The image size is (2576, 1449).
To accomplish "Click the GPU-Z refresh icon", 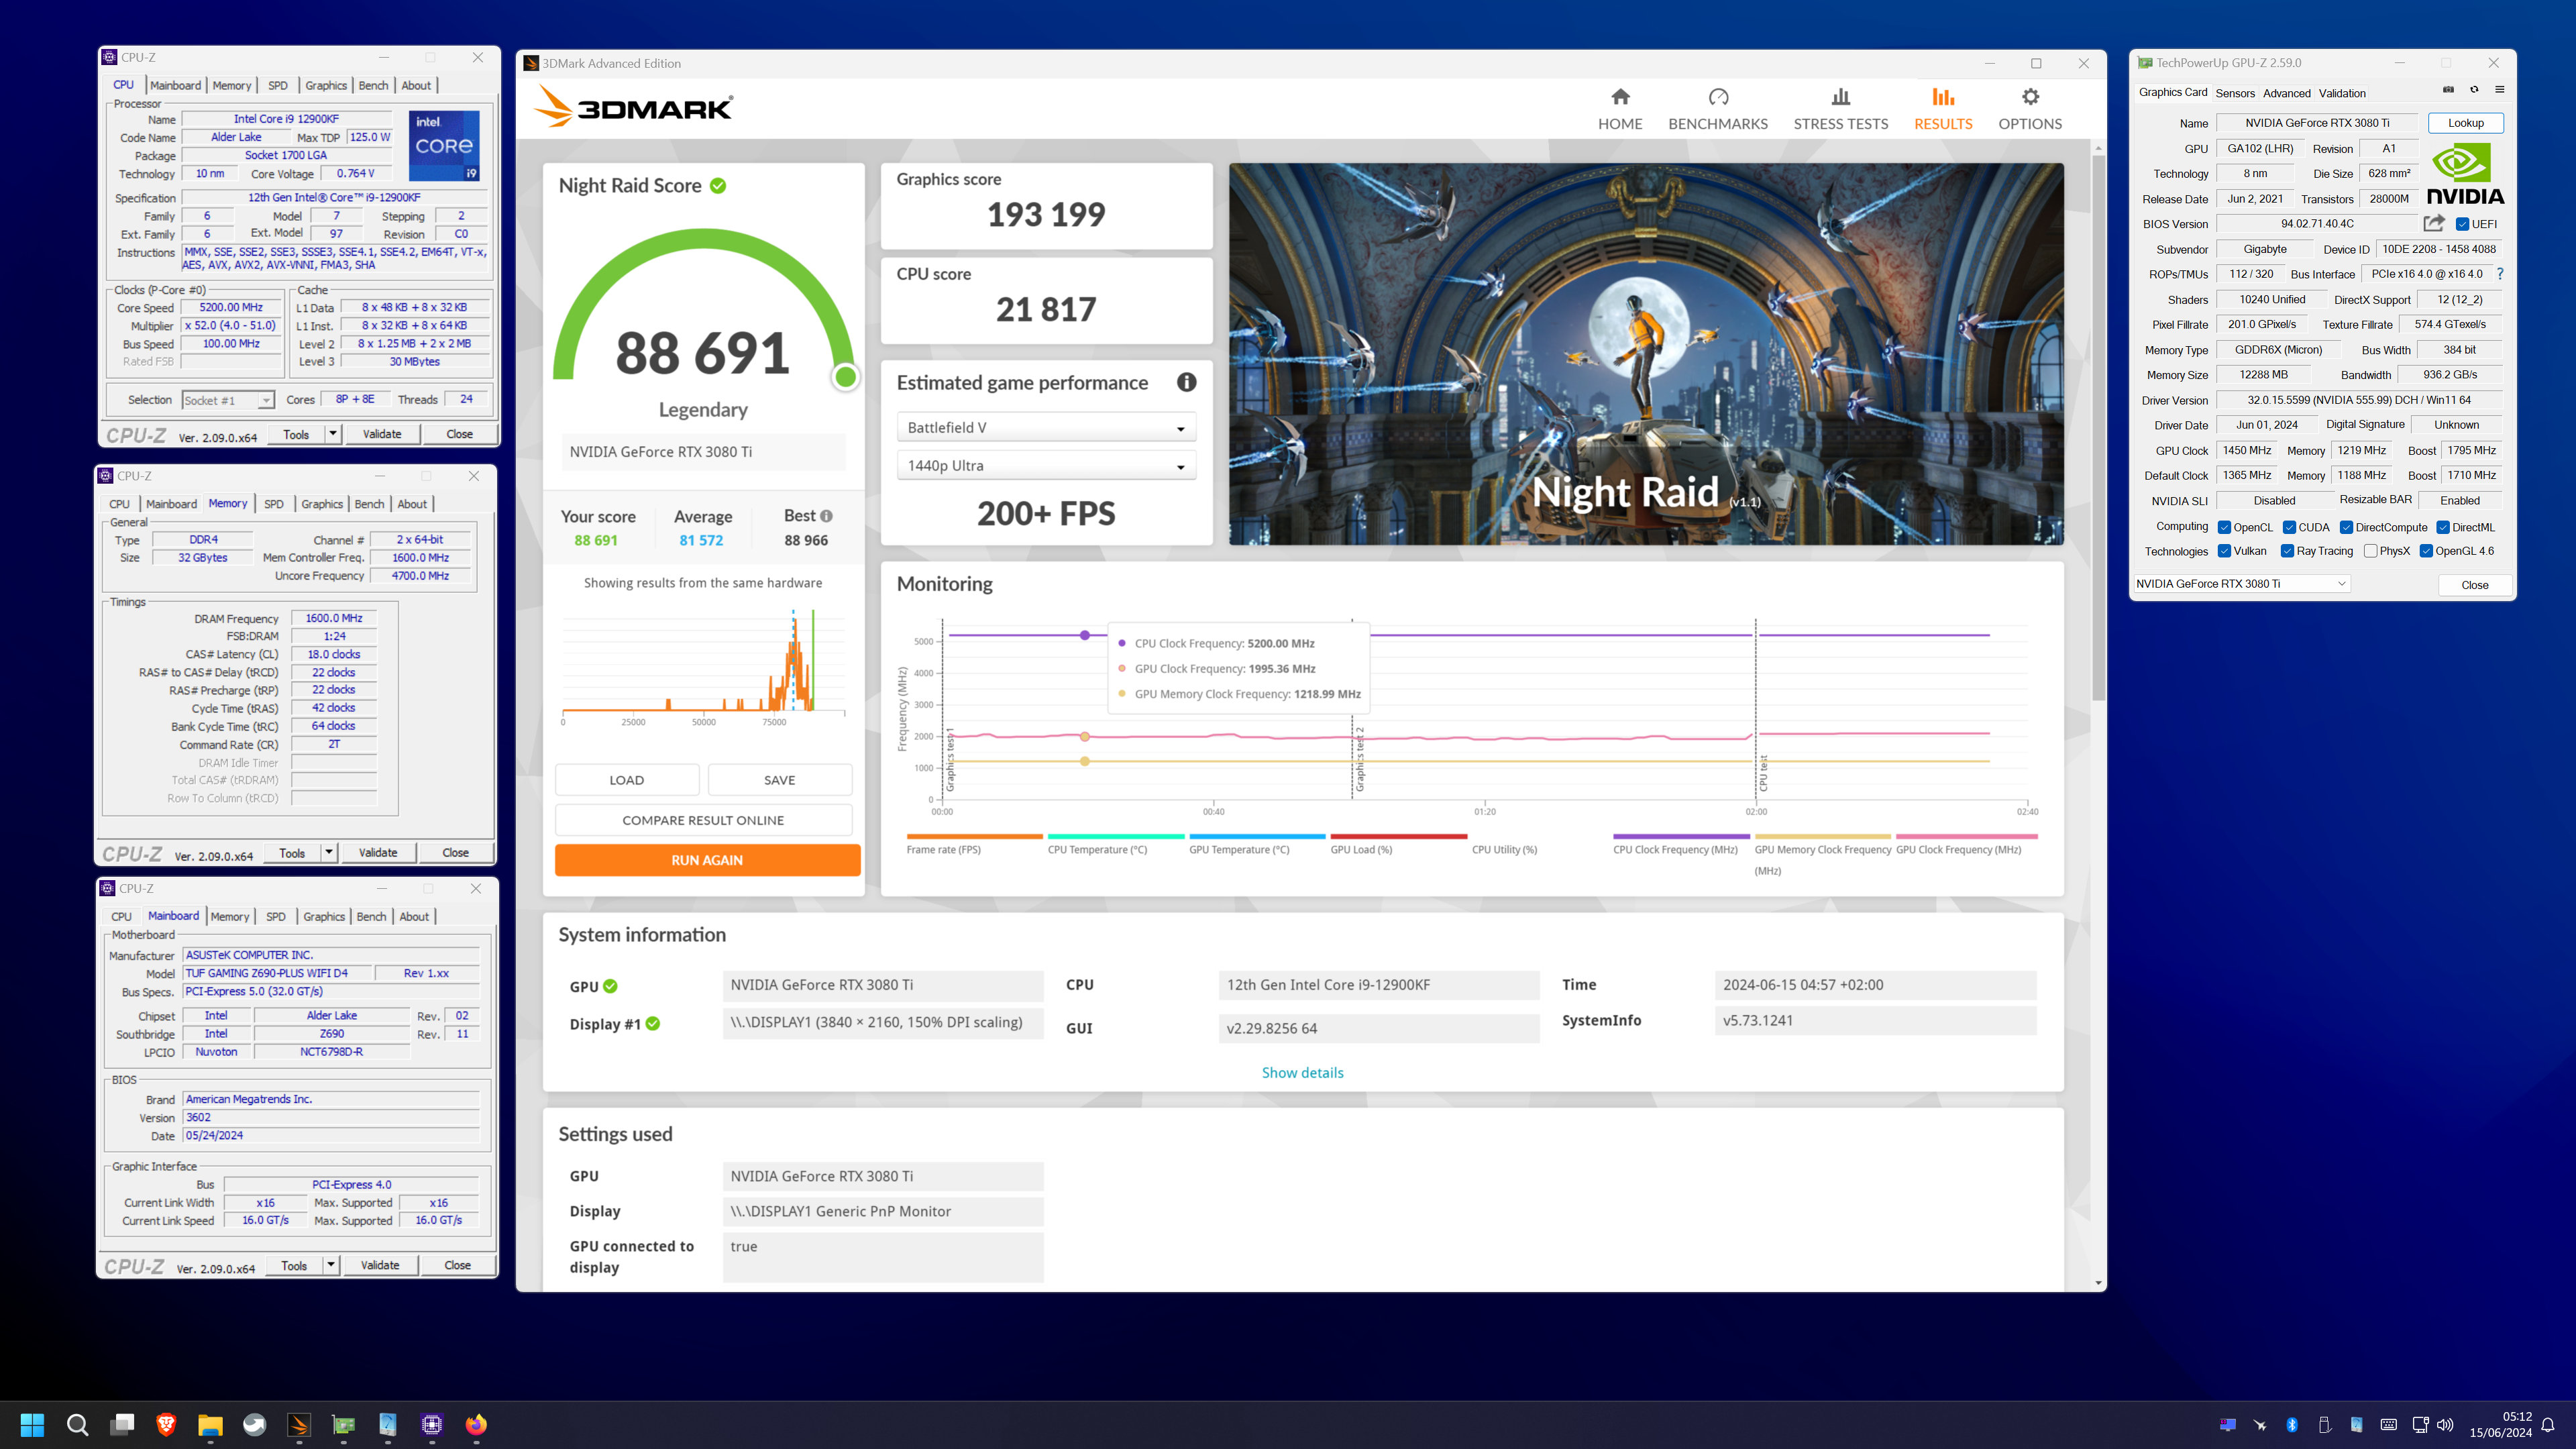I will coord(2474,90).
